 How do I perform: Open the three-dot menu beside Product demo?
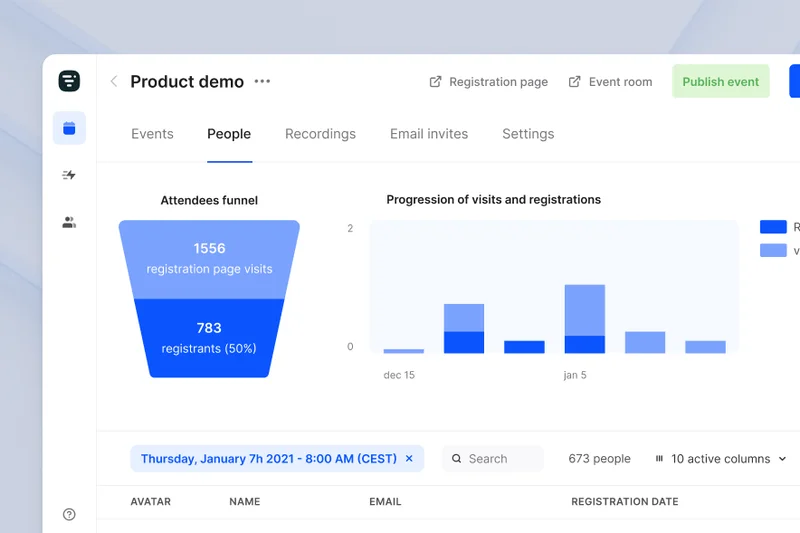tap(262, 82)
